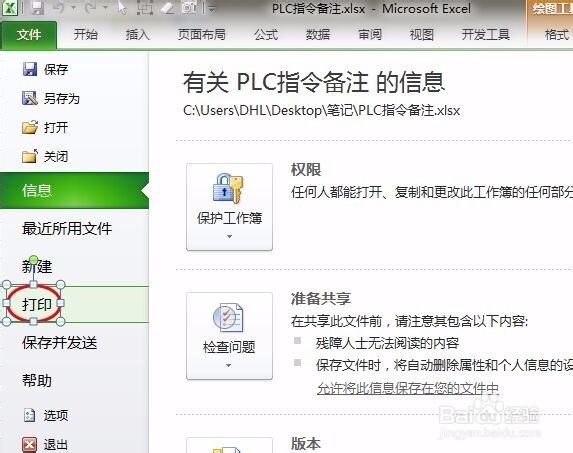The width and height of the screenshot is (573, 453).
Task: Click the Select Objects pointer icon
Action: click(x=122, y=8)
